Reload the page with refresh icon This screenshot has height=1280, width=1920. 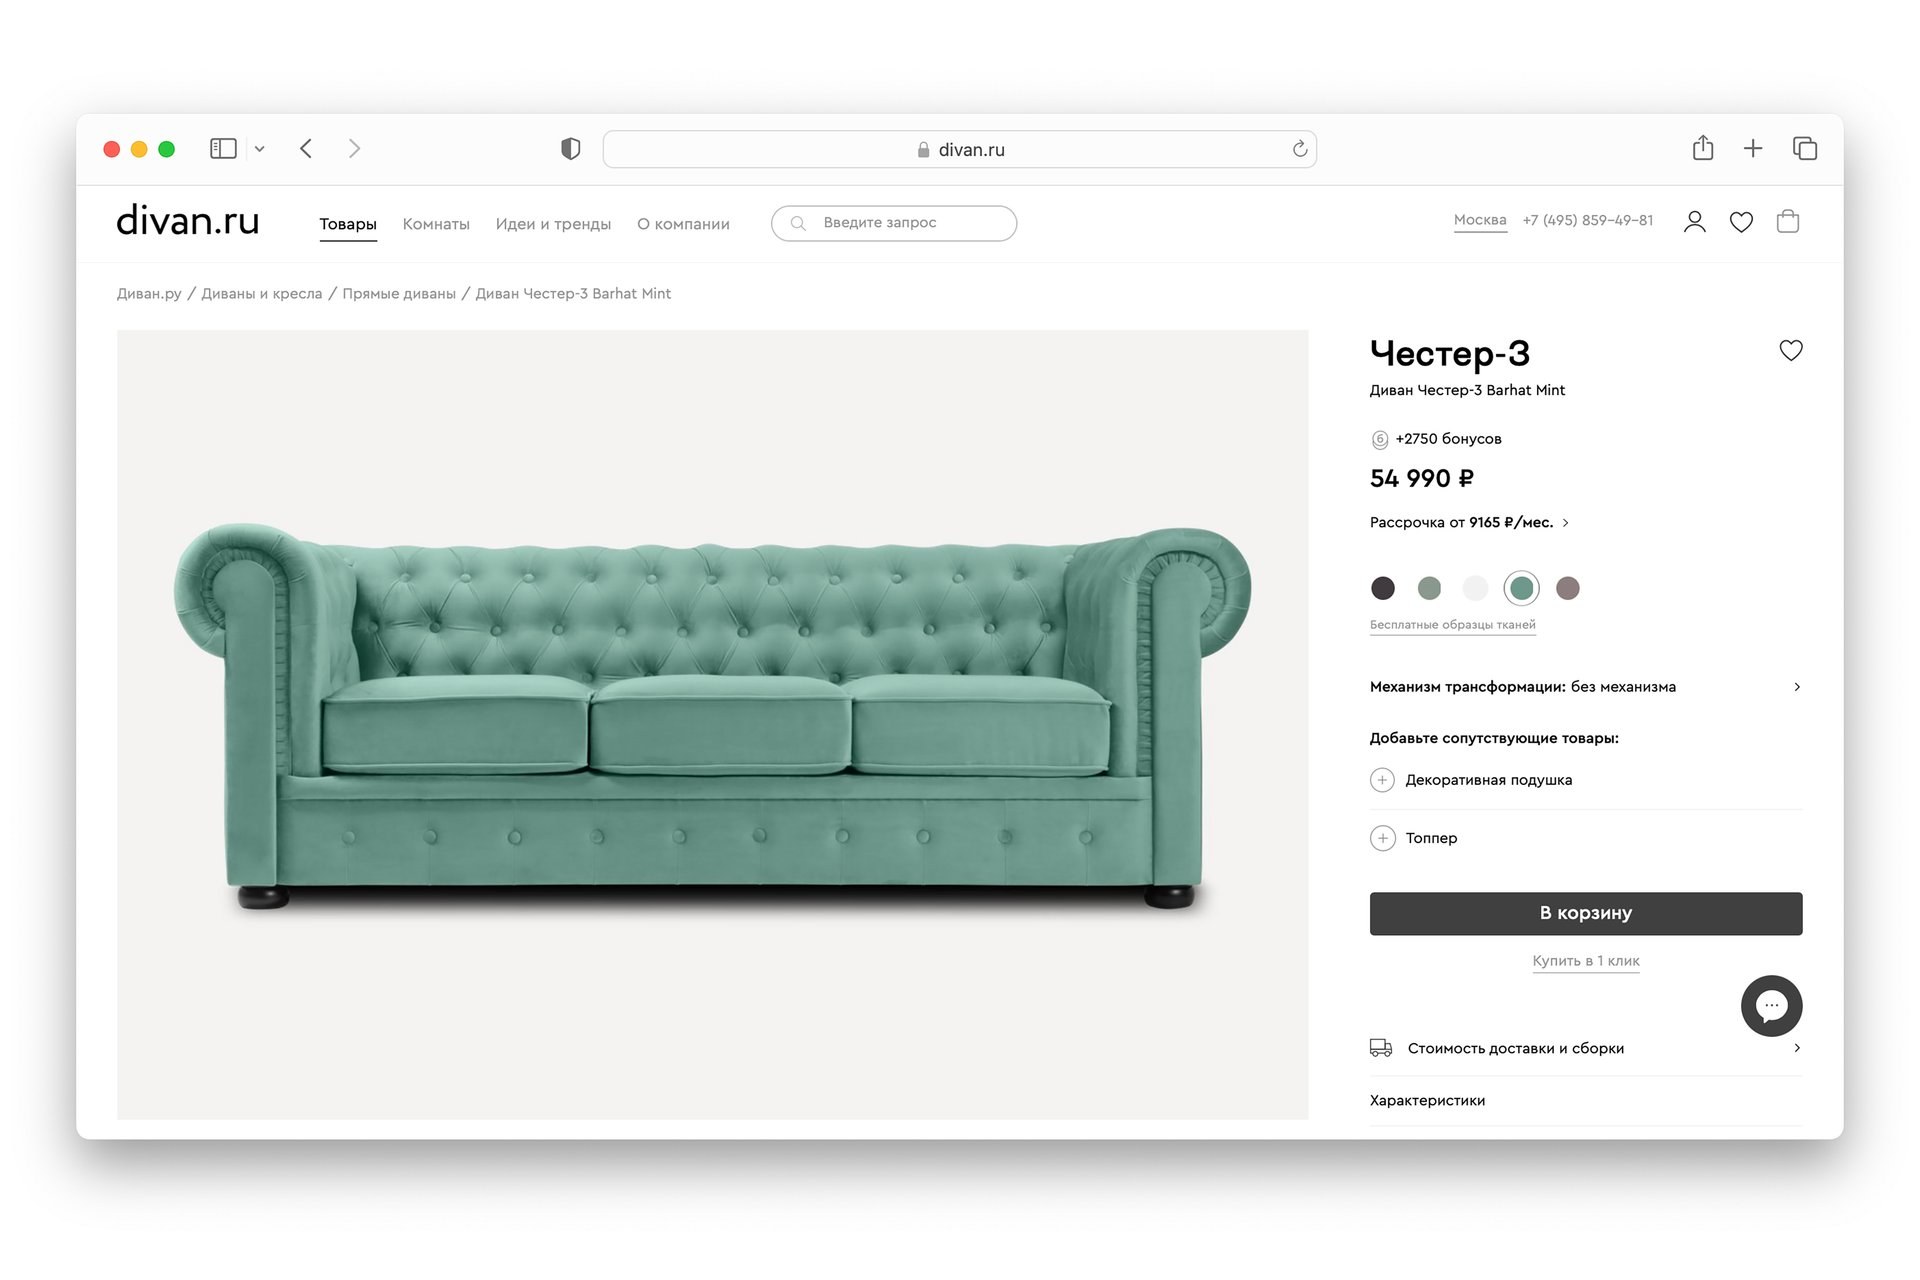point(1299,149)
